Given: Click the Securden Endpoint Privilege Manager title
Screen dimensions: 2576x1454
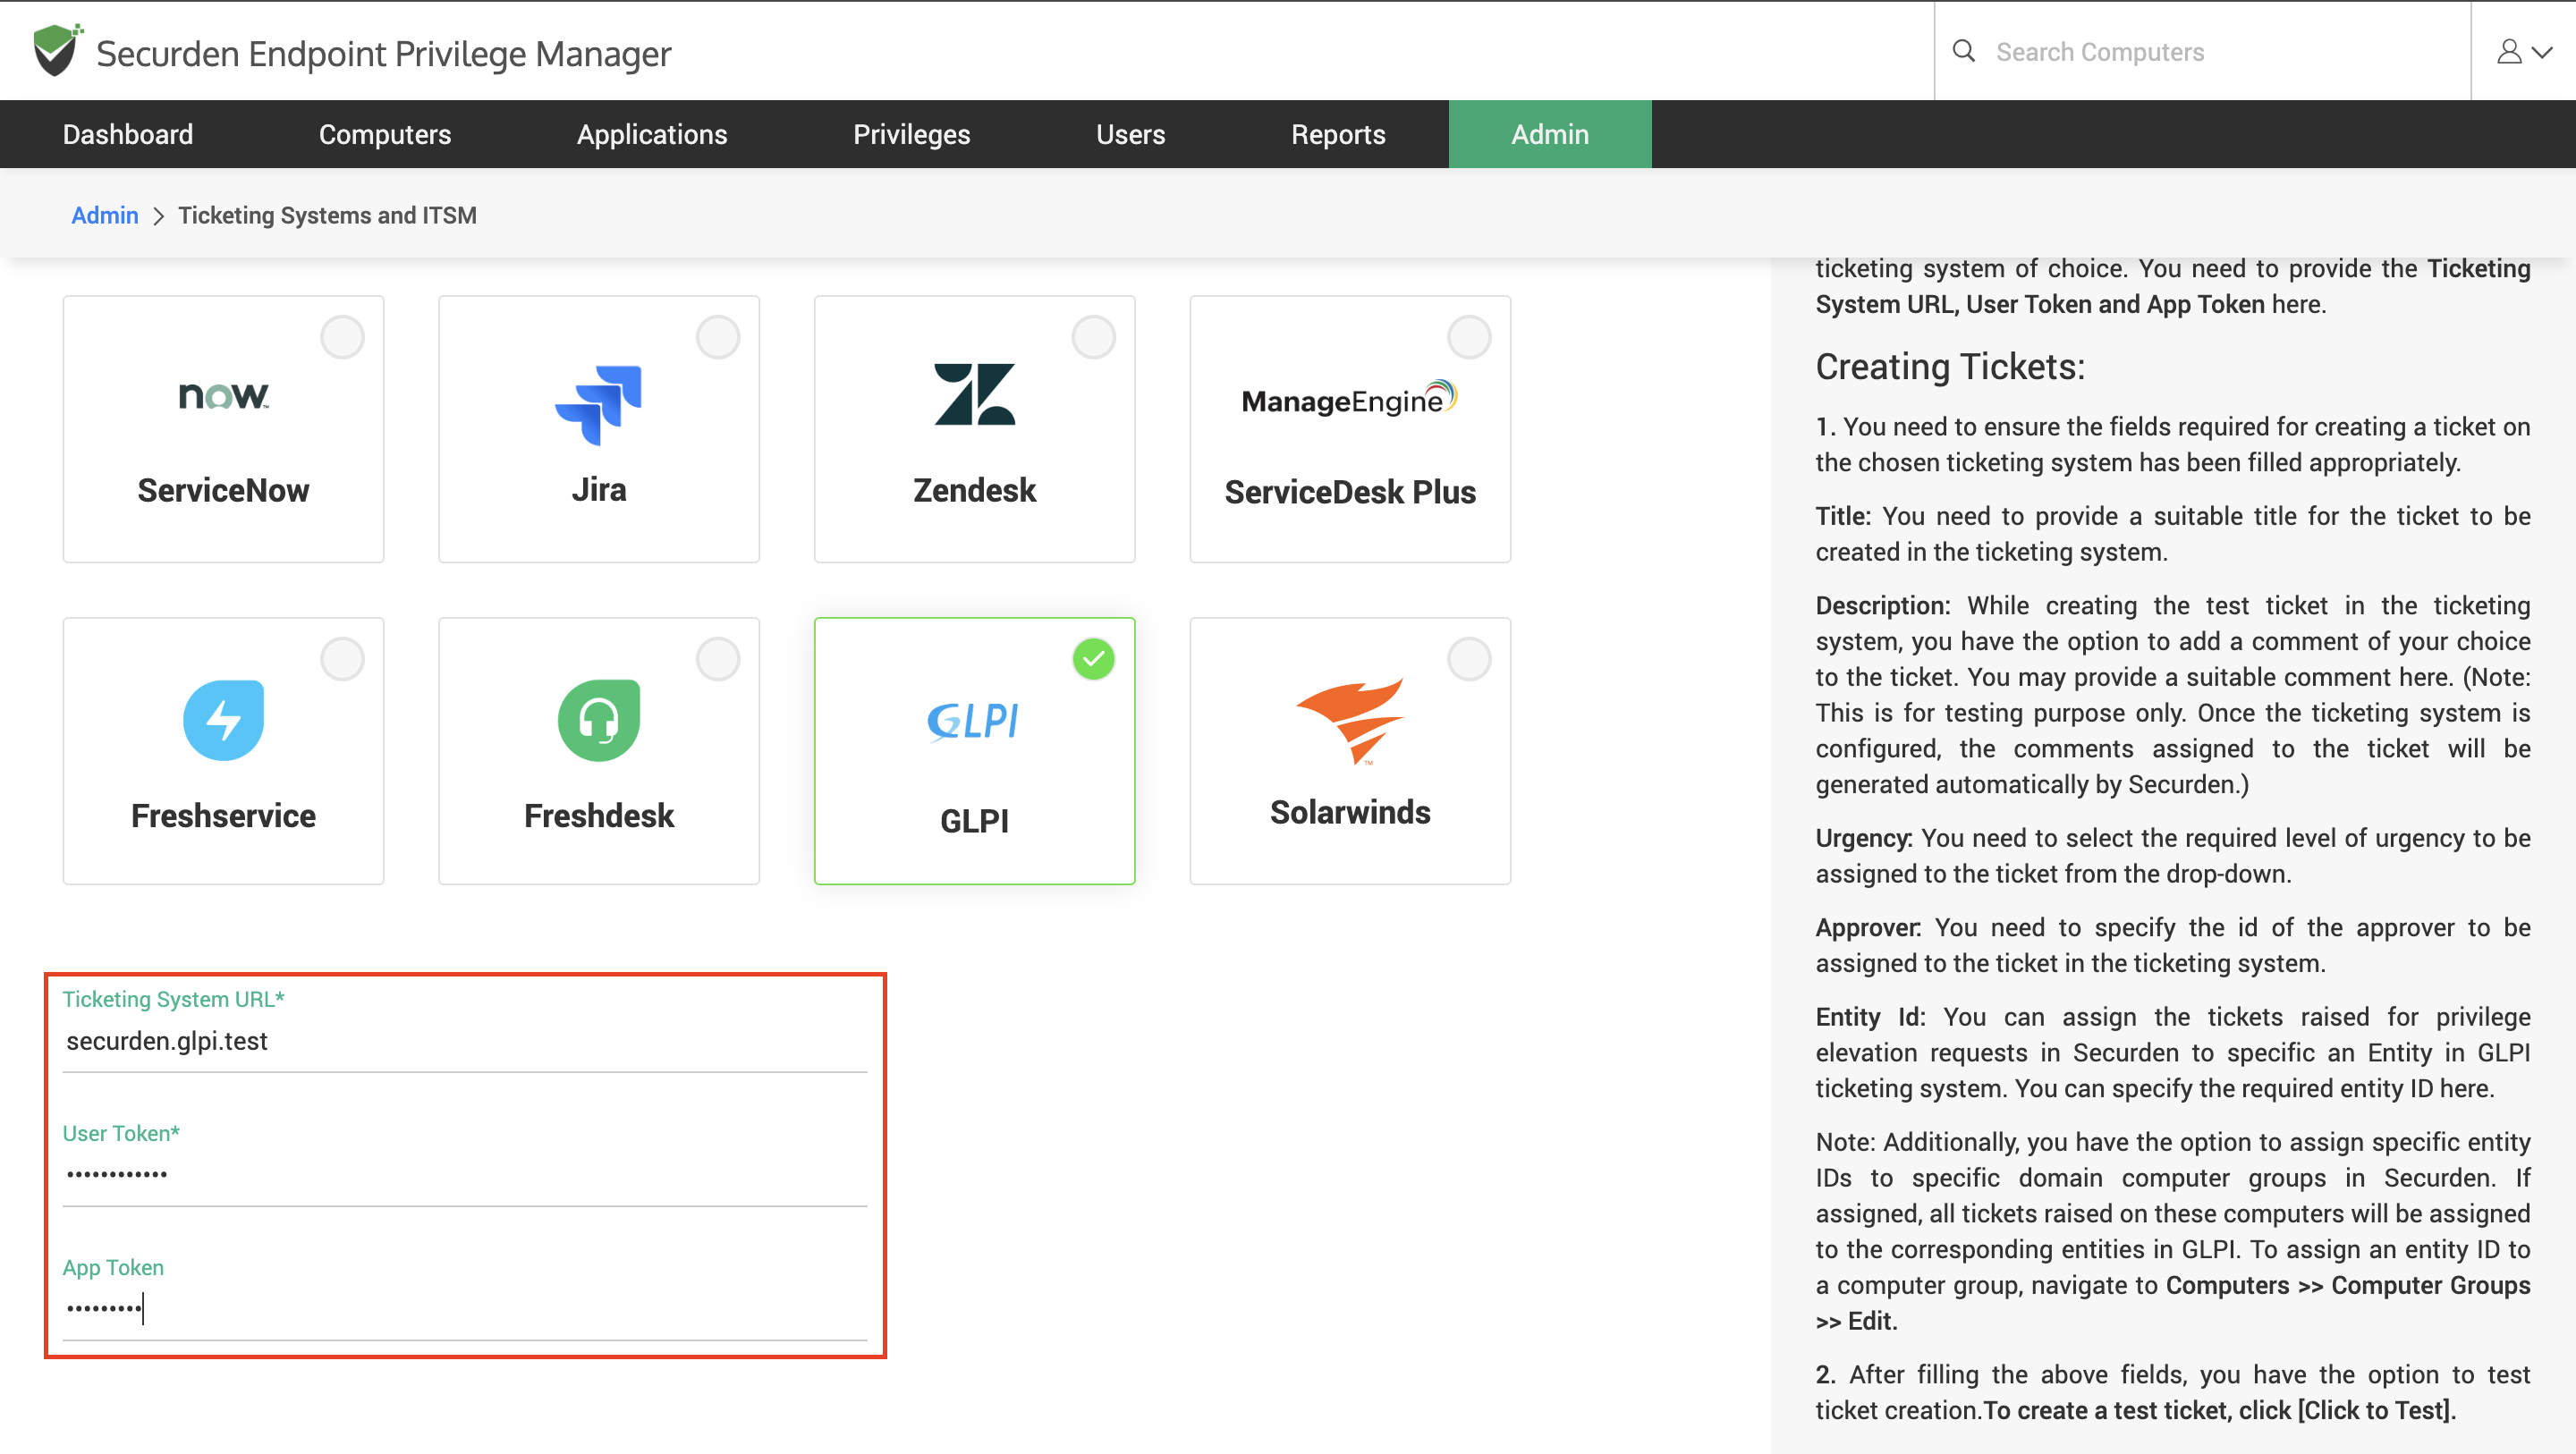Looking at the screenshot, I should pyautogui.click(x=383, y=53).
